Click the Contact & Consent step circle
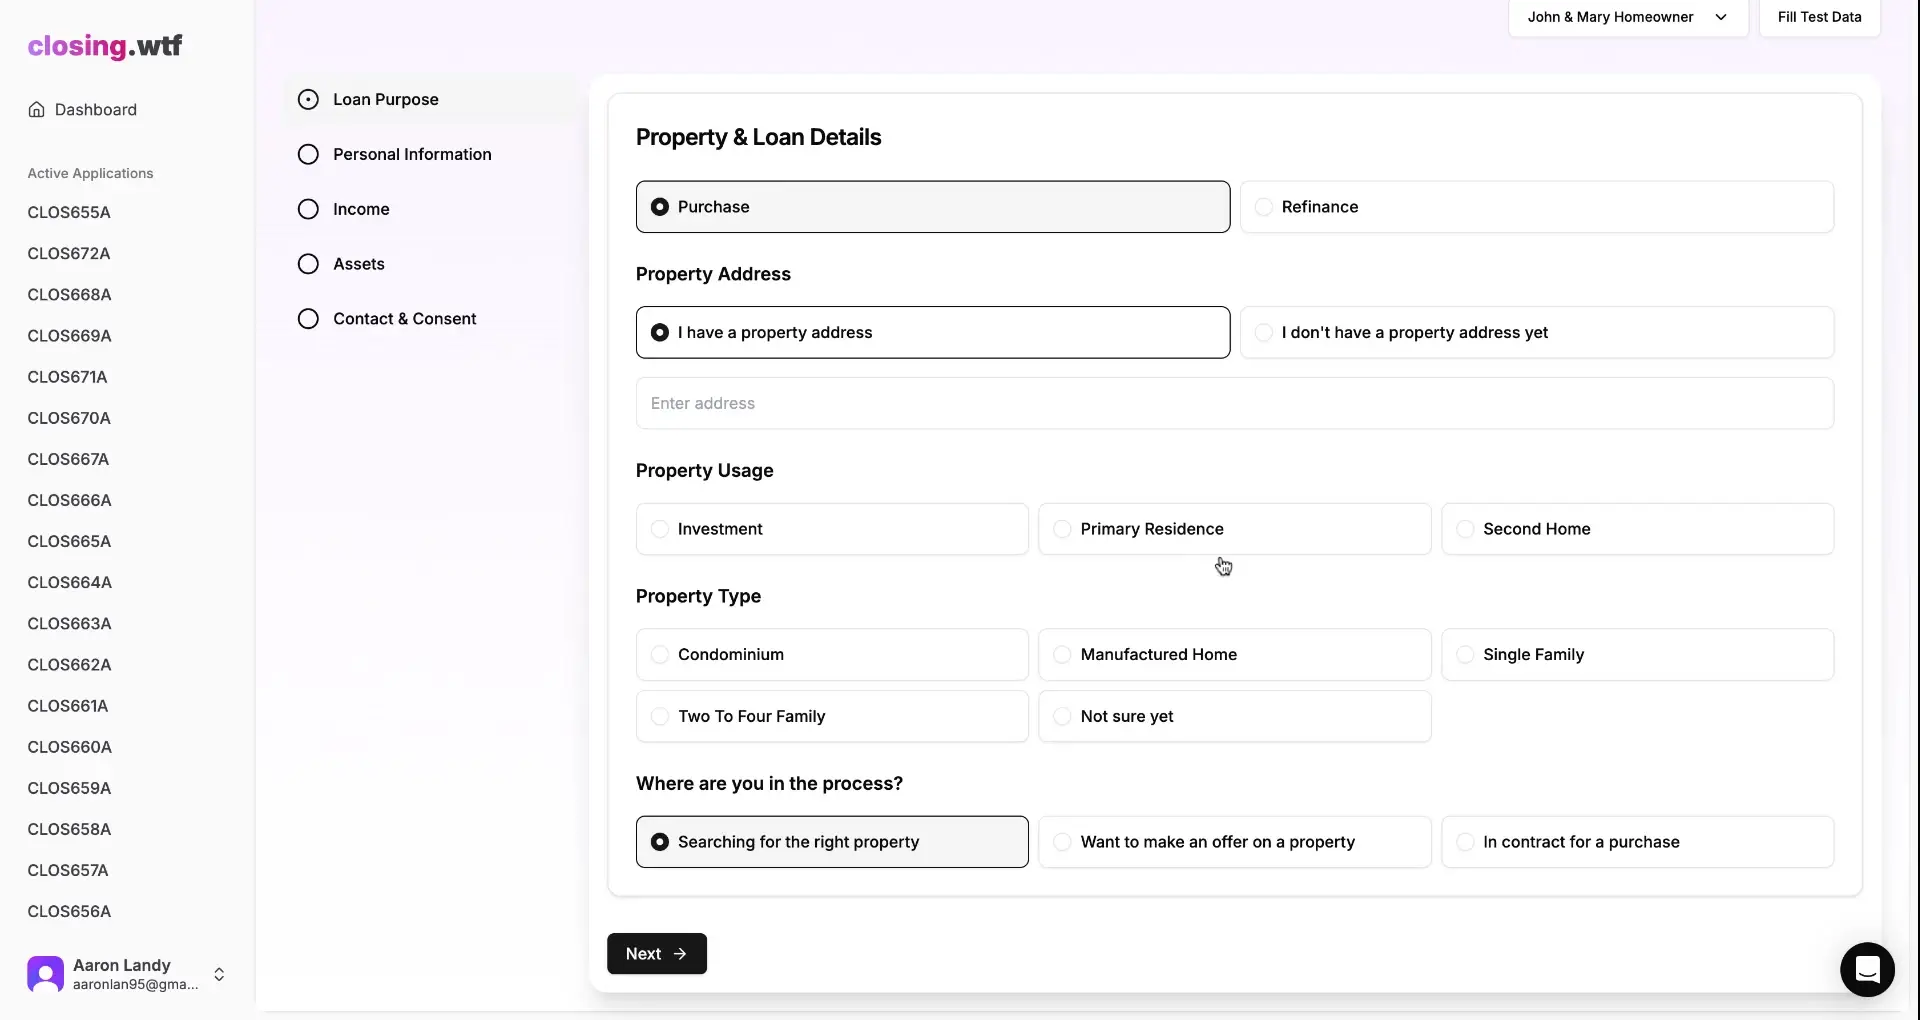This screenshot has width=1920, height=1020. click(x=307, y=318)
